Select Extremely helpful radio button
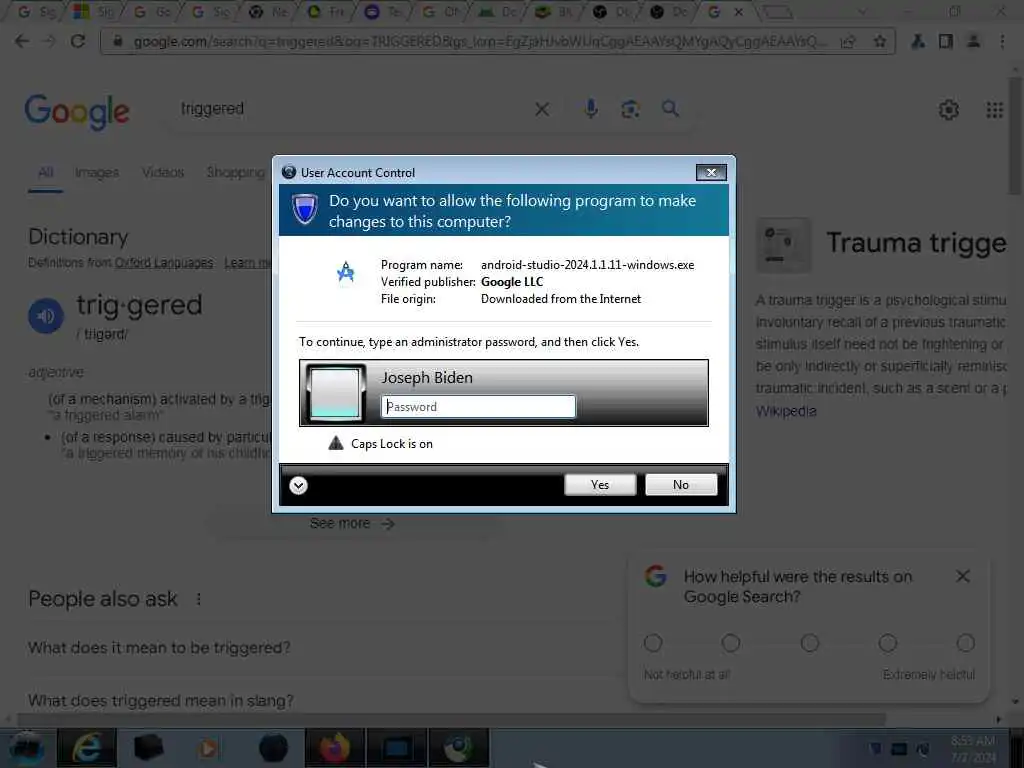 click(x=965, y=643)
